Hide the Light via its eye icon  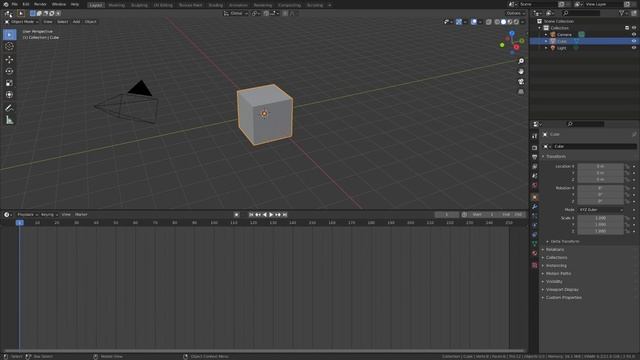634,48
